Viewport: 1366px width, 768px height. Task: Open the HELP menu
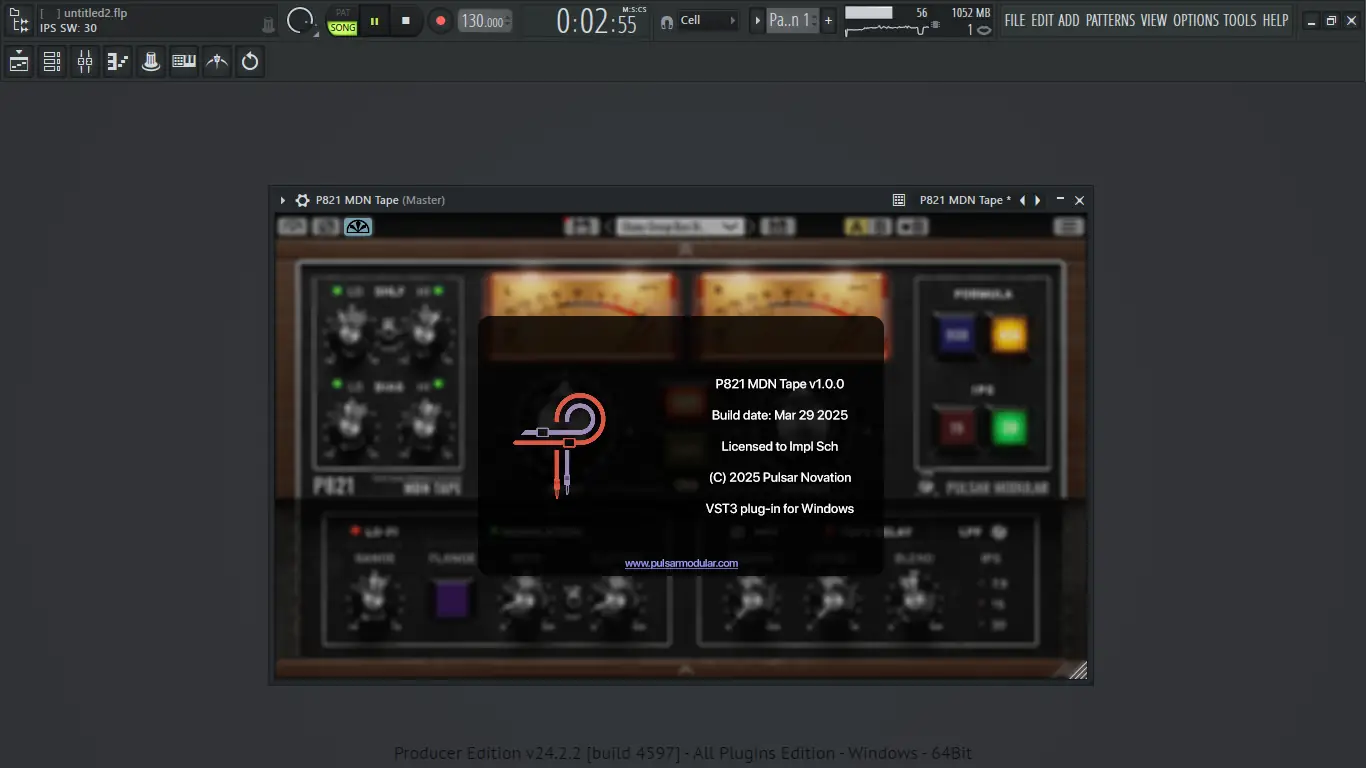point(1275,20)
